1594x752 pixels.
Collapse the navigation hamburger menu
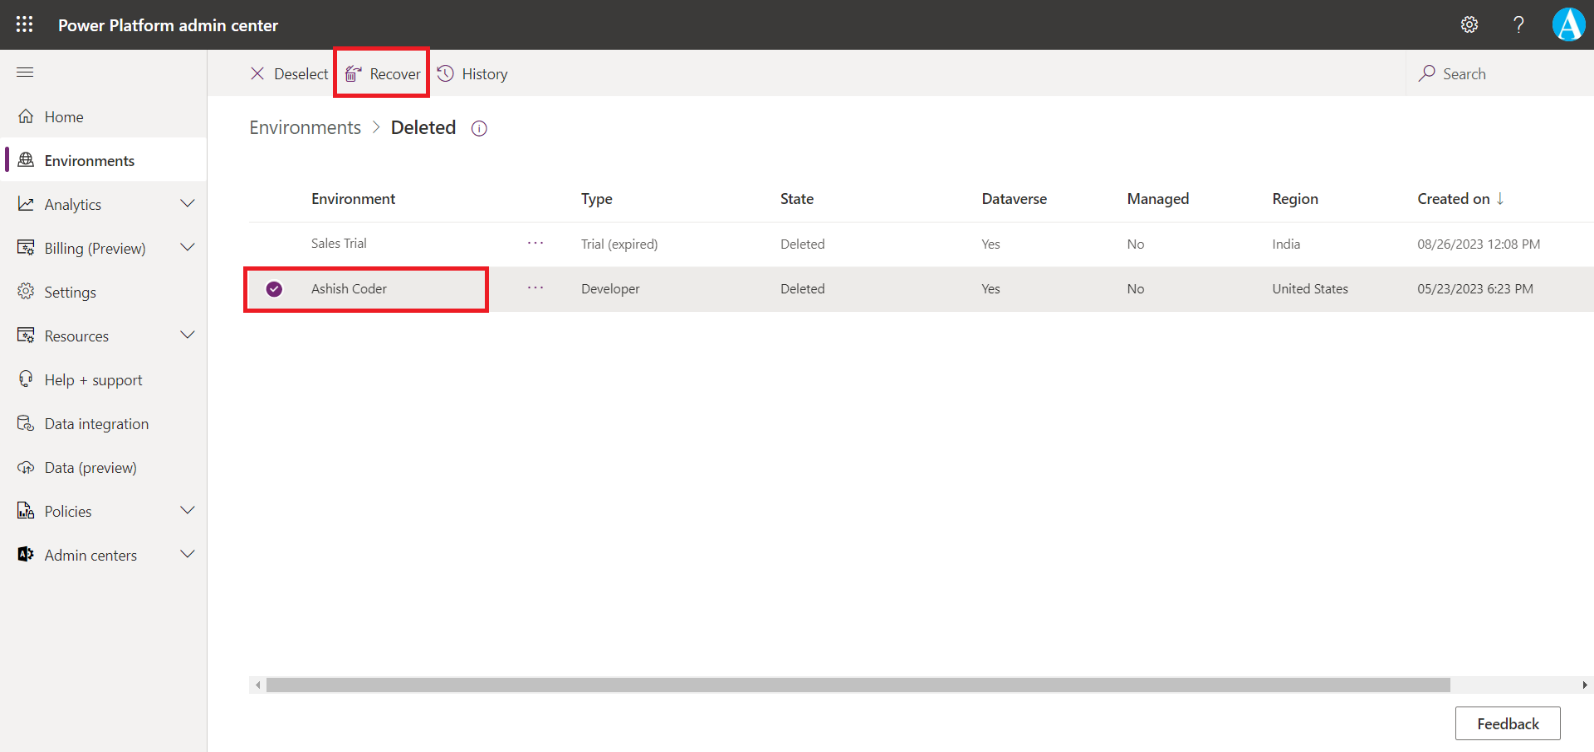coord(25,72)
